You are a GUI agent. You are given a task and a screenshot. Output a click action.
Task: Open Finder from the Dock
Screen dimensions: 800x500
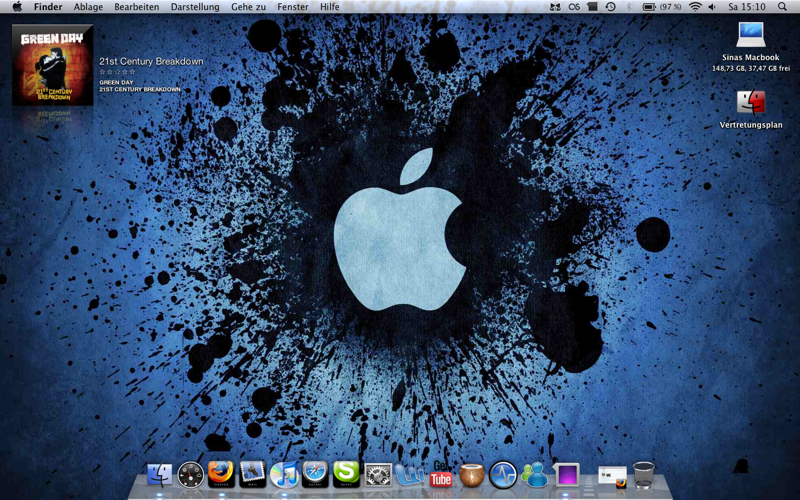[159, 474]
